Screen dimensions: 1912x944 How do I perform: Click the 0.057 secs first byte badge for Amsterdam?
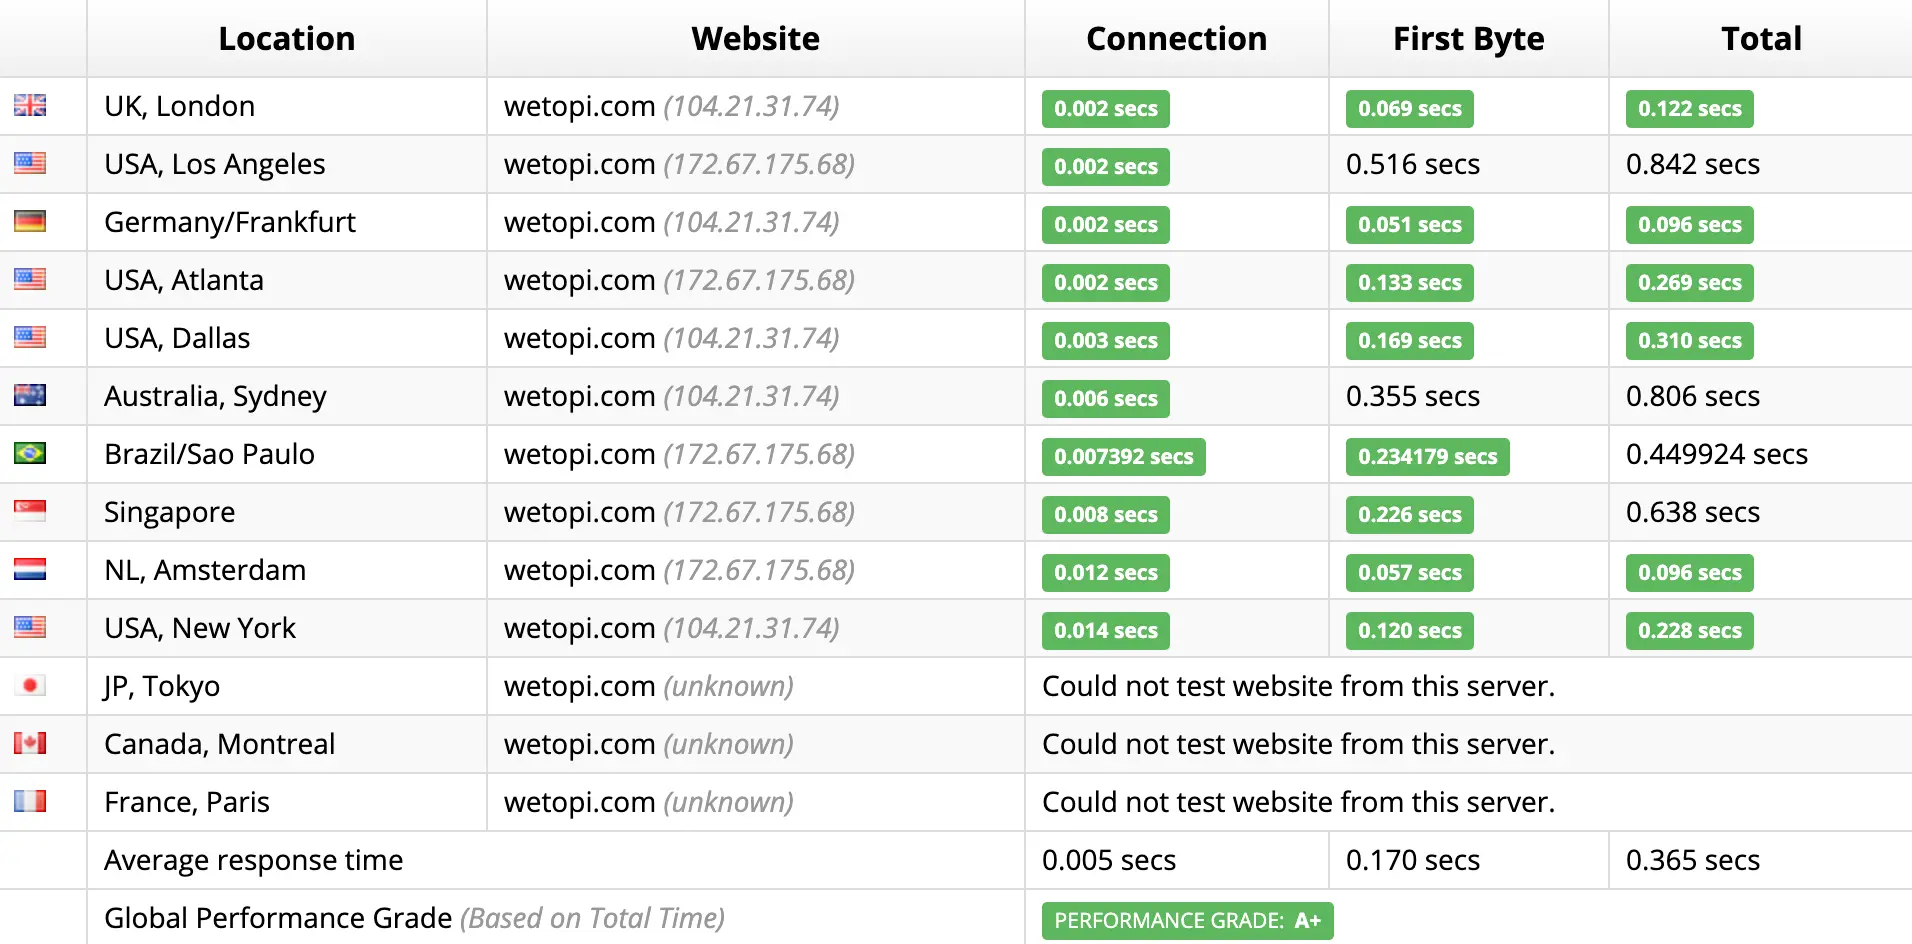[x=1410, y=573]
